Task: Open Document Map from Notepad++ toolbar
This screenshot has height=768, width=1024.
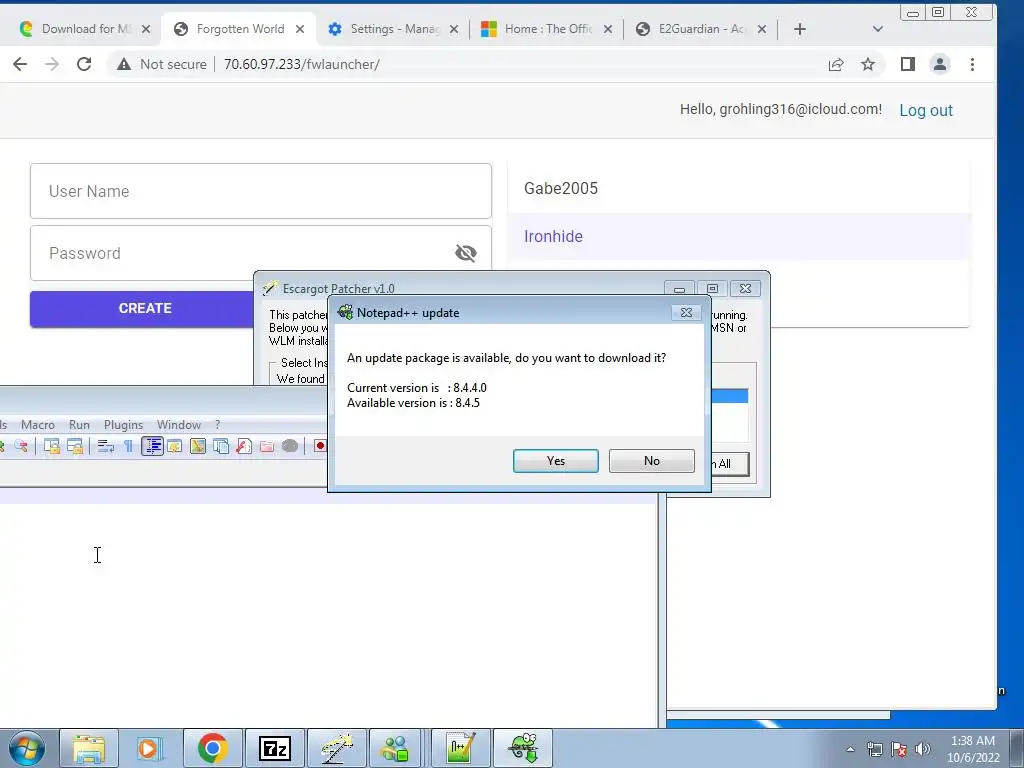Action: pyautogui.click(x=198, y=446)
